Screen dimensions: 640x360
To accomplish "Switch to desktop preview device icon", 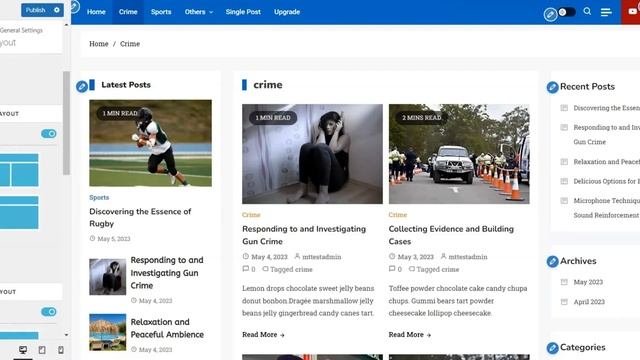I will click(x=23, y=350).
